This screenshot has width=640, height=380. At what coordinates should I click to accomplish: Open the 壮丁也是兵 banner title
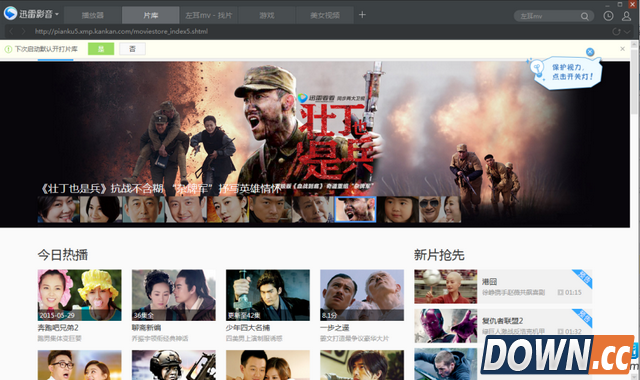(x=161, y=188)
